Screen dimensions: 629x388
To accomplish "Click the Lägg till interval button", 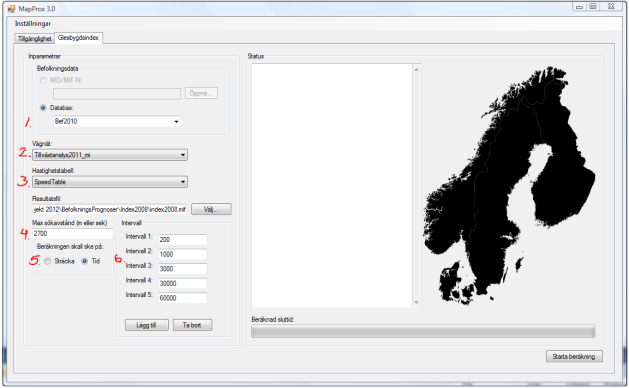I will [x=146, y=325].
